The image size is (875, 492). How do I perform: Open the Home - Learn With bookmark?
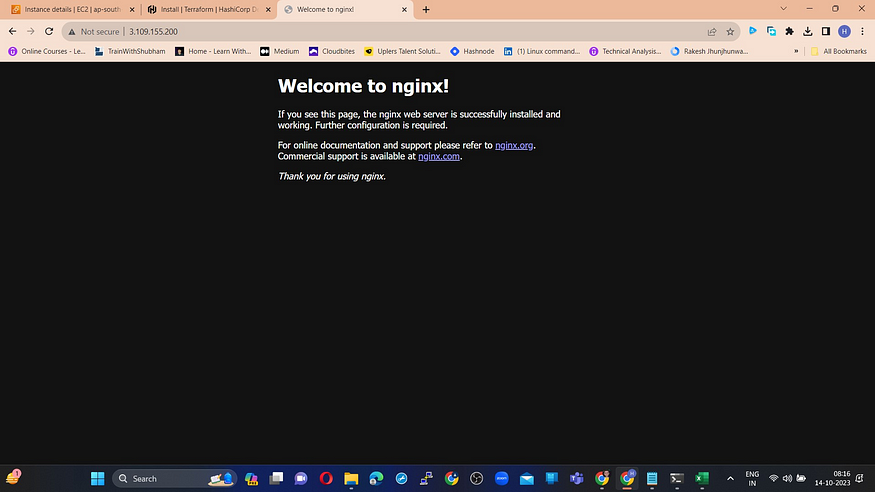point(213,51)
